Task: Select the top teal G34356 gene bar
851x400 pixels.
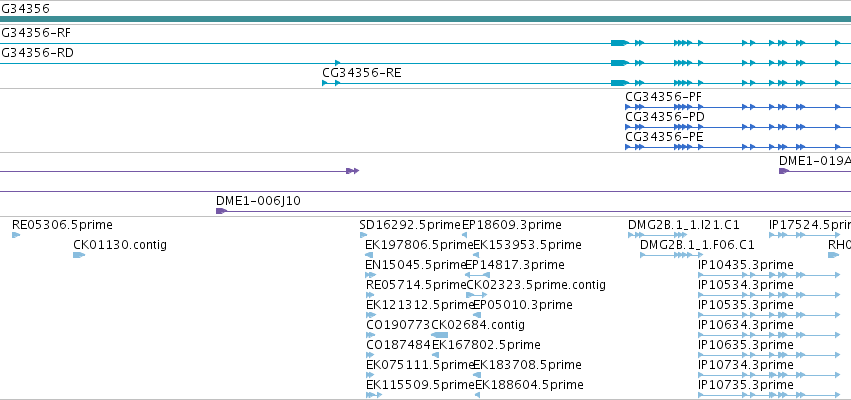Action: [x=426, y=20]
